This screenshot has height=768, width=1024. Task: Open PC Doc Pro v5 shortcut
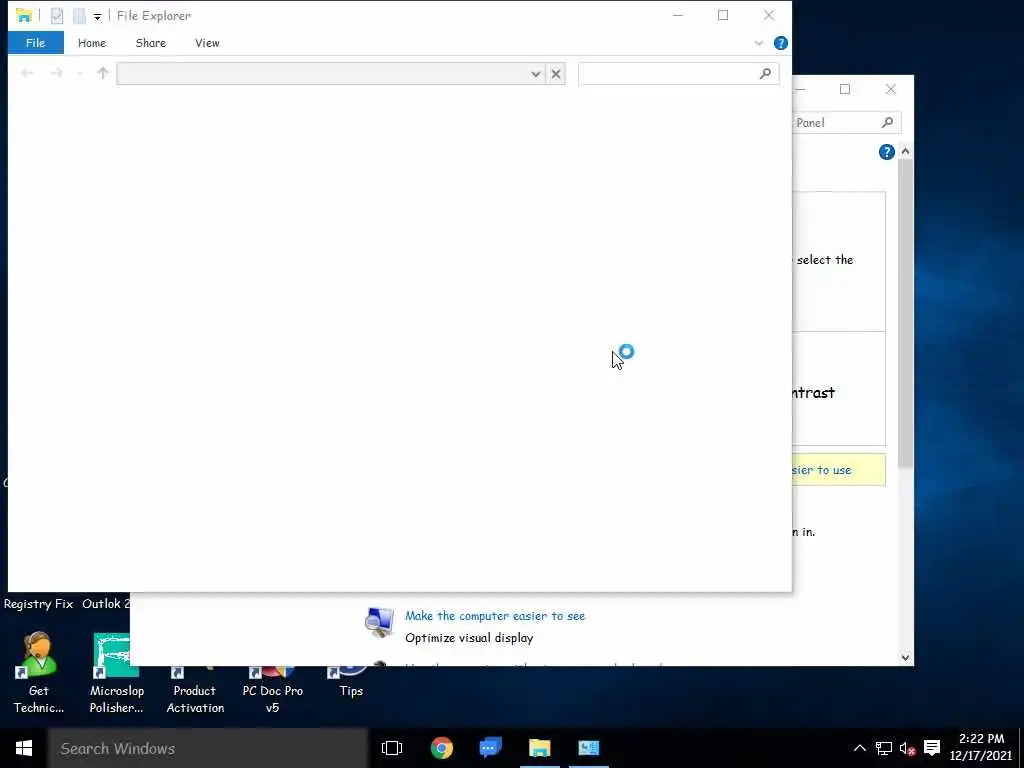[272, 690]
